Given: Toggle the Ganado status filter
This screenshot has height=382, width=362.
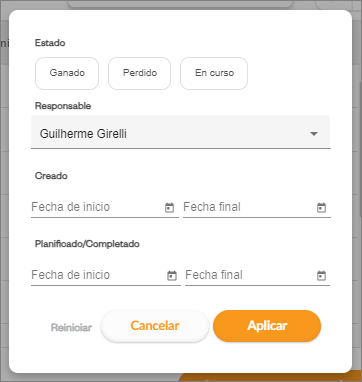Looking at the screenshot, I should pyautogui.click(x=67, y=73).
